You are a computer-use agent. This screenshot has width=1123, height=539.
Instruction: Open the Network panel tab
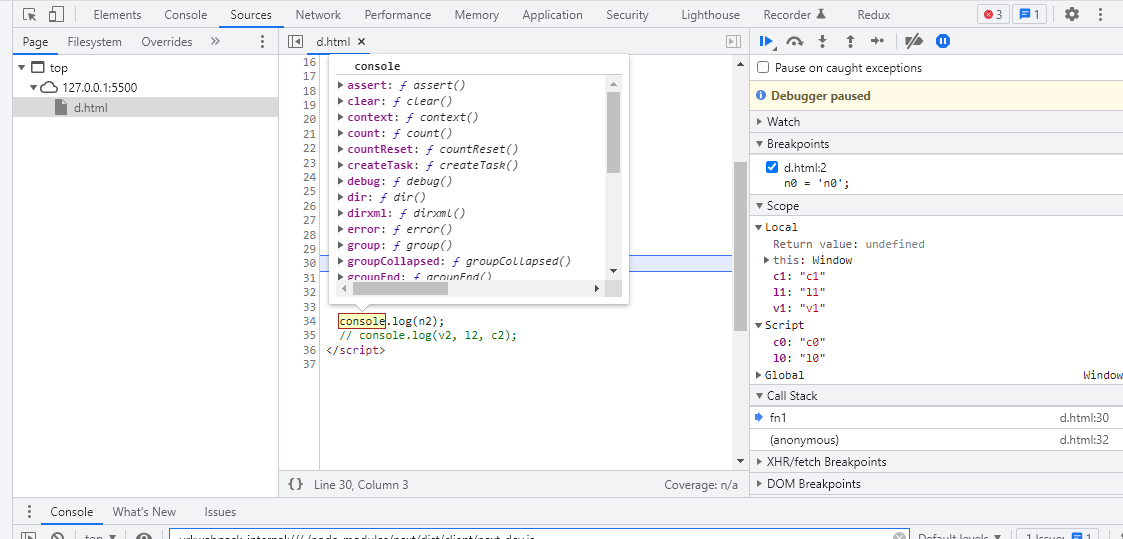pyautogui.click(x=318, y=14)
